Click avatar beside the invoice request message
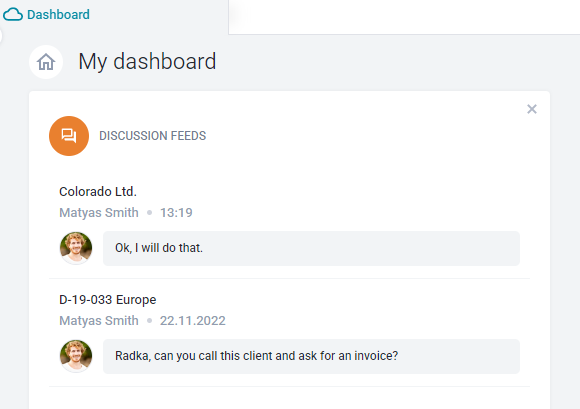Image resolution: width=580 pixels, height=409 pixels. pyautogui.click(x=76, y=356)
